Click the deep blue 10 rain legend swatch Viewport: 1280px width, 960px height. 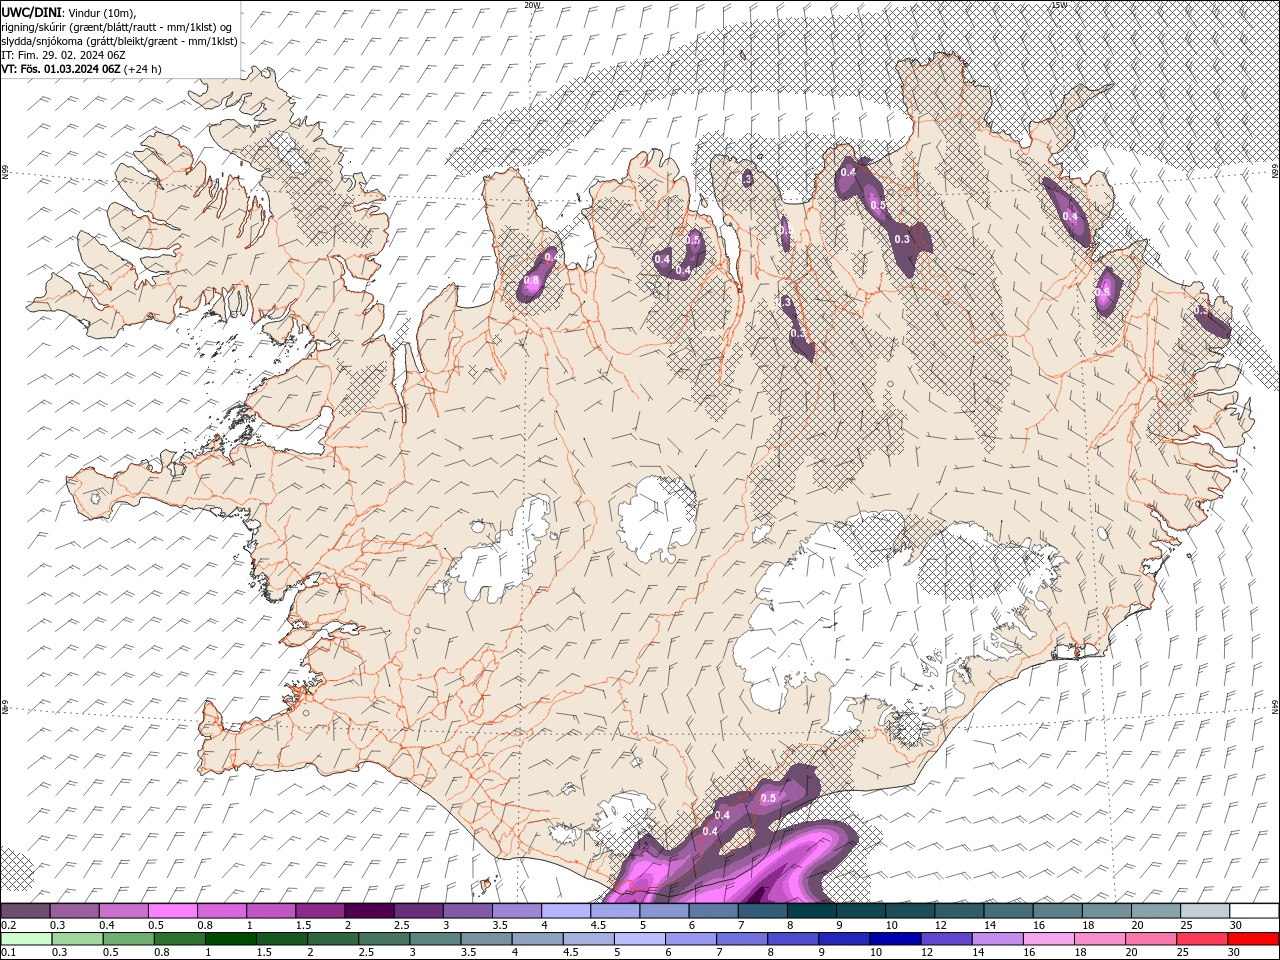[896, 939]
